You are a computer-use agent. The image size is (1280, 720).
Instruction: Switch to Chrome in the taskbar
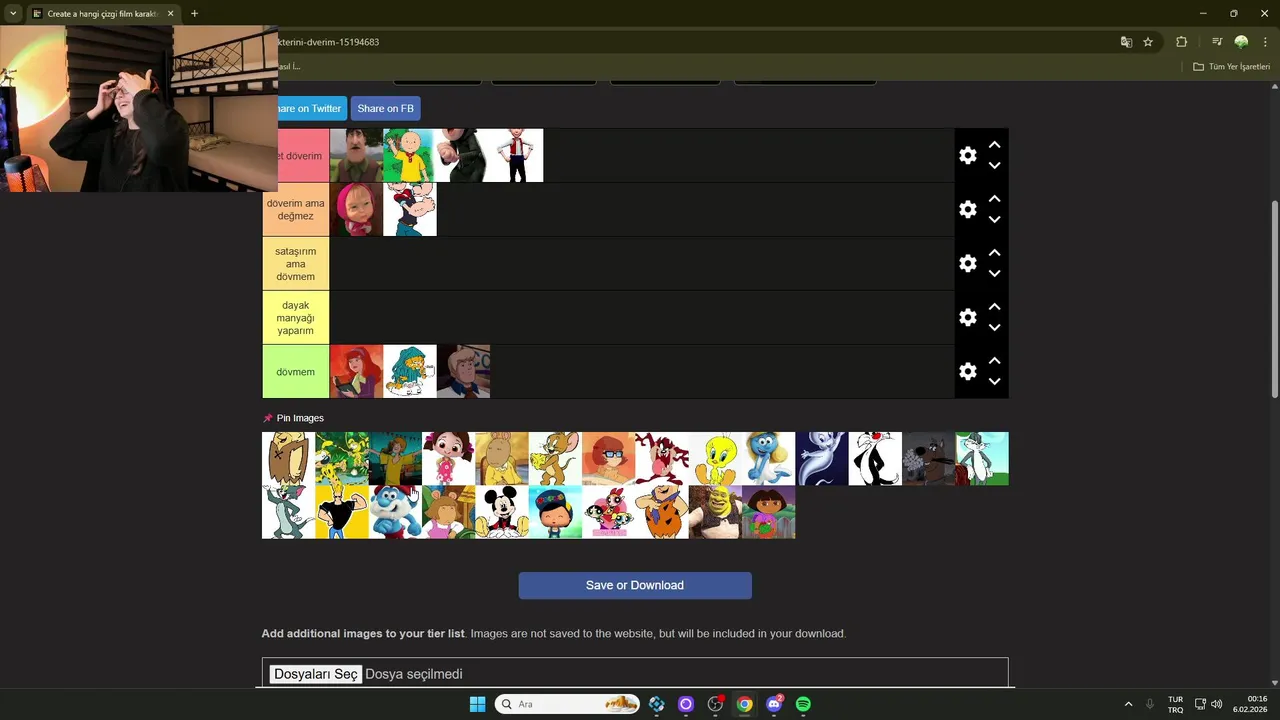(x=744, y=704)
